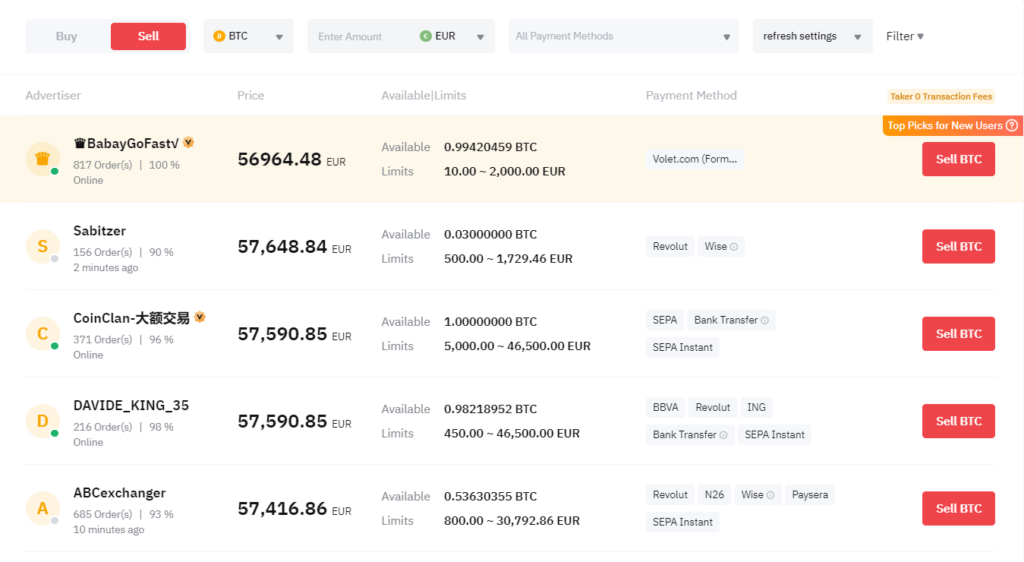Screen dimensions: 1024x562
Task: Click info icon on ABCexchanger's Wise tag
Action: (x=771, y=495)
